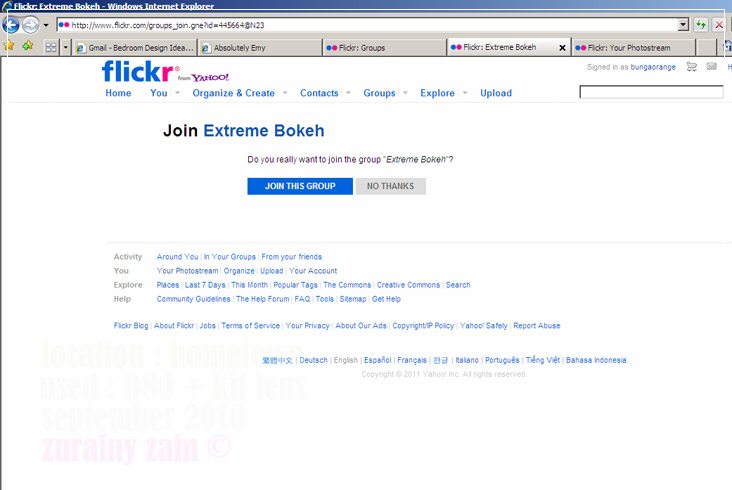Image resolution: width=732 pixels, height=490 pixels.
Task: Open Last 7 Days footer link
Action: tap(205, 285)
